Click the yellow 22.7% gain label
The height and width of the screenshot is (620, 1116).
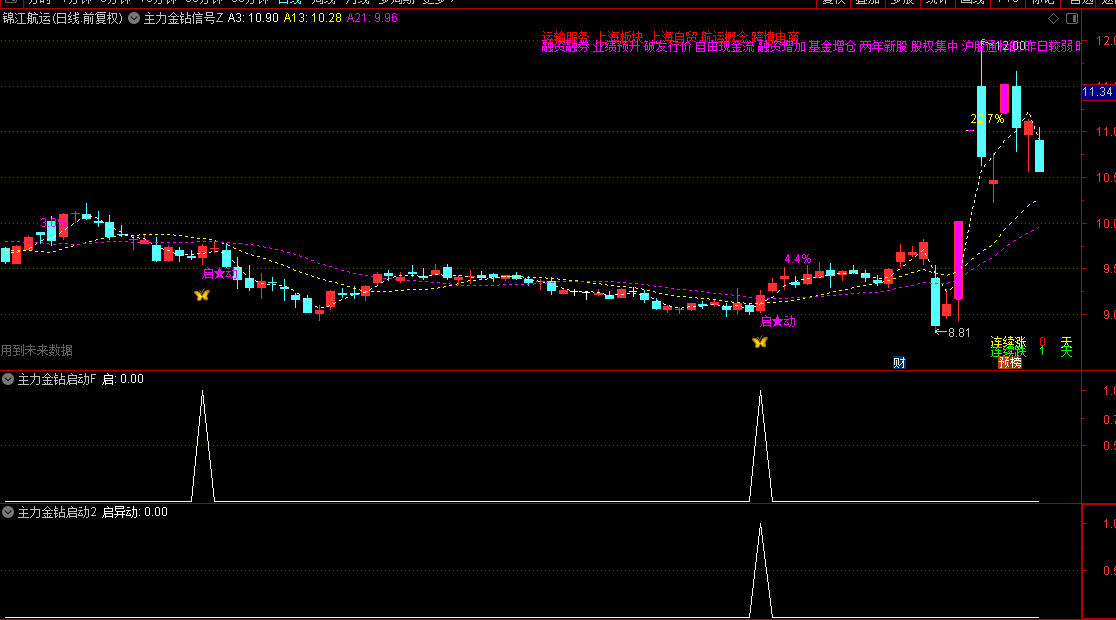click(x=987, y=119)
